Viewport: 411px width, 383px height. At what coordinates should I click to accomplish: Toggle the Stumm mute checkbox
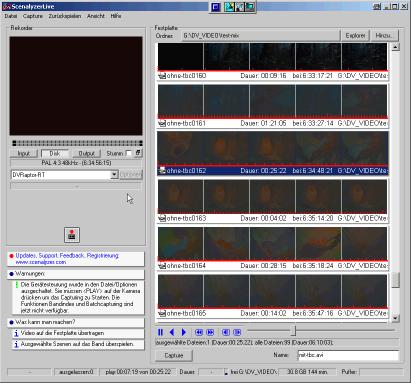pyautogui.click(x=128, y=153)
